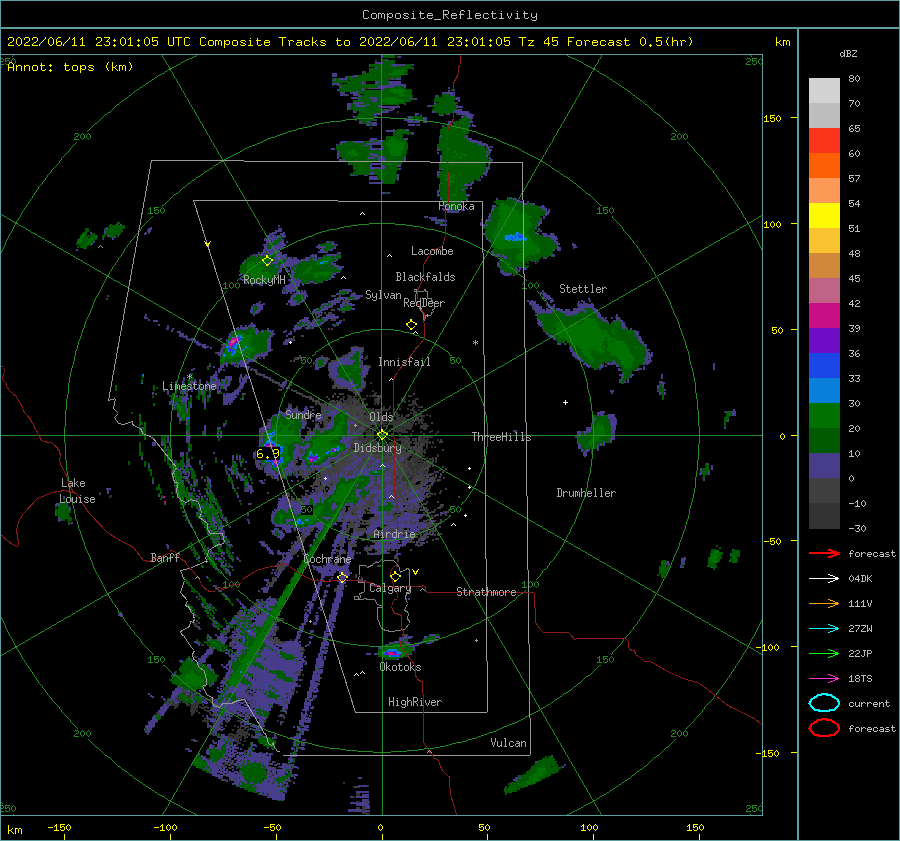The image size is (900, 841).
Task: Select the yellow diamond marker below Cochrane
Action: click(x=343, y=577)
